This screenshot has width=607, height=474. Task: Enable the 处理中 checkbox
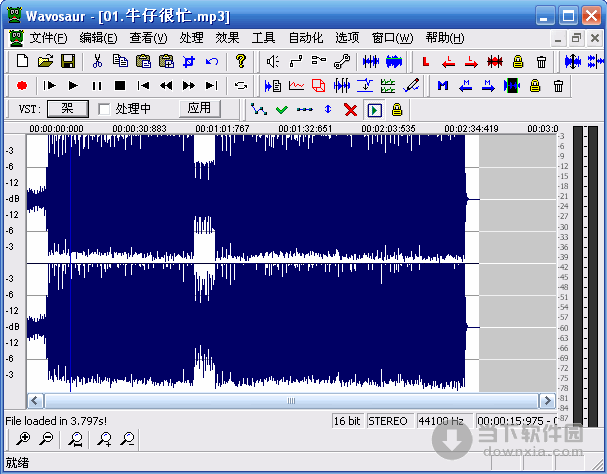[104, 109]
